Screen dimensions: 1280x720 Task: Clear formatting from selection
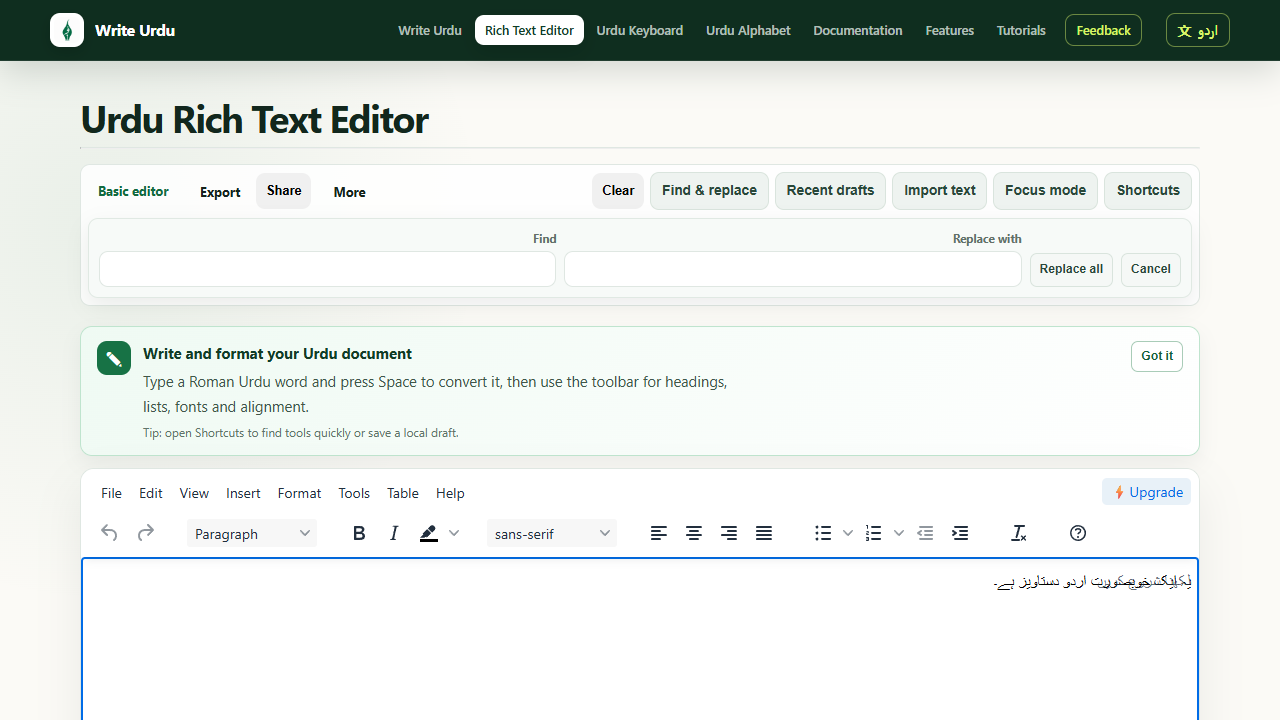pos(1019,533)
